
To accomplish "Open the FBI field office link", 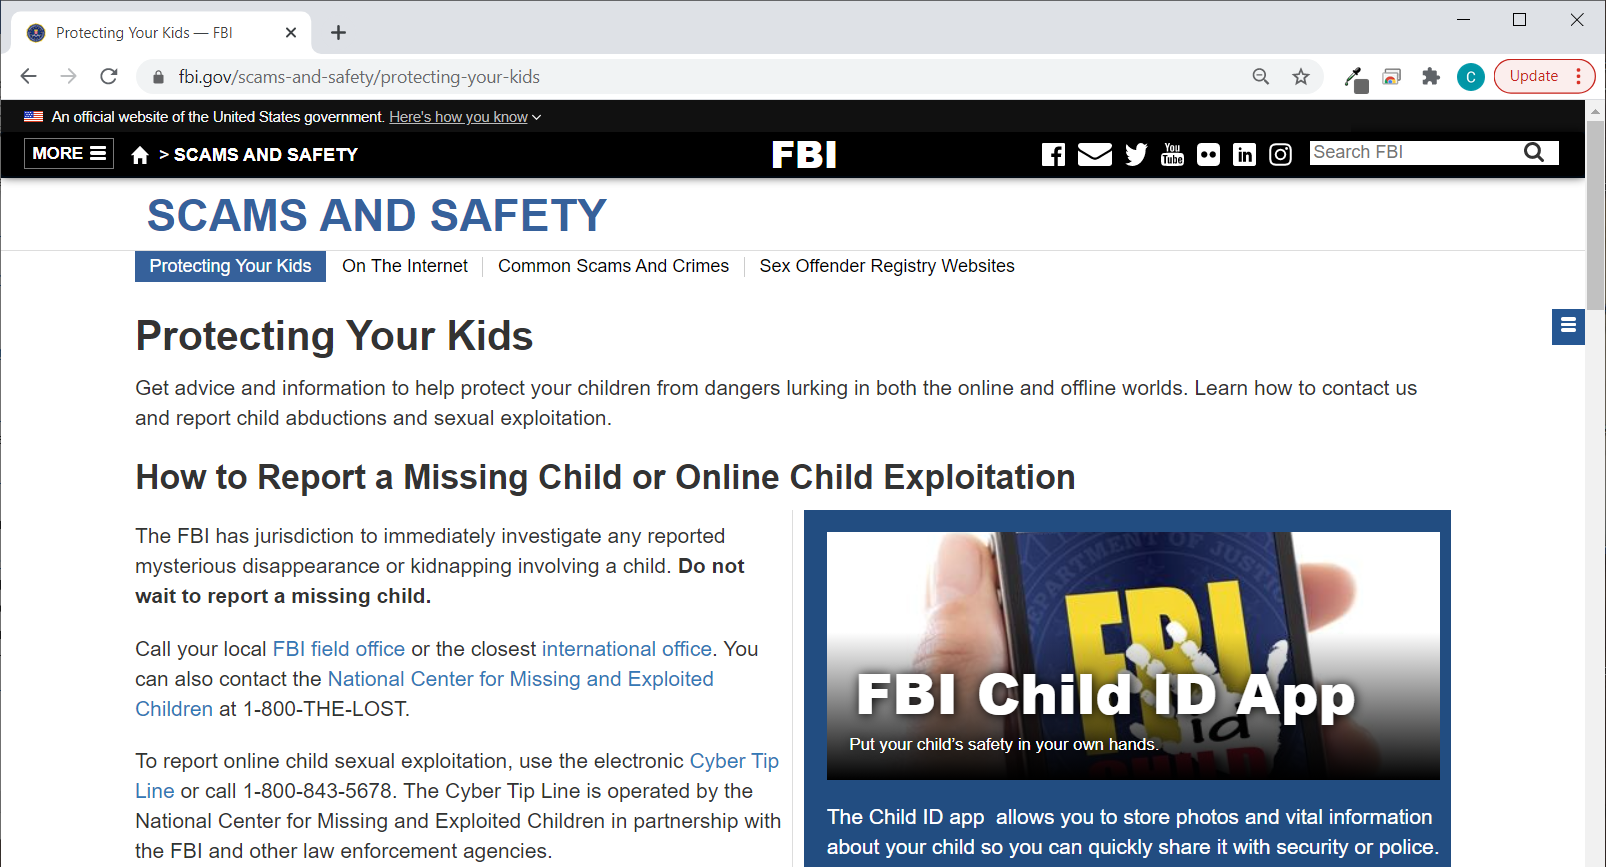I will click(339, 649).
